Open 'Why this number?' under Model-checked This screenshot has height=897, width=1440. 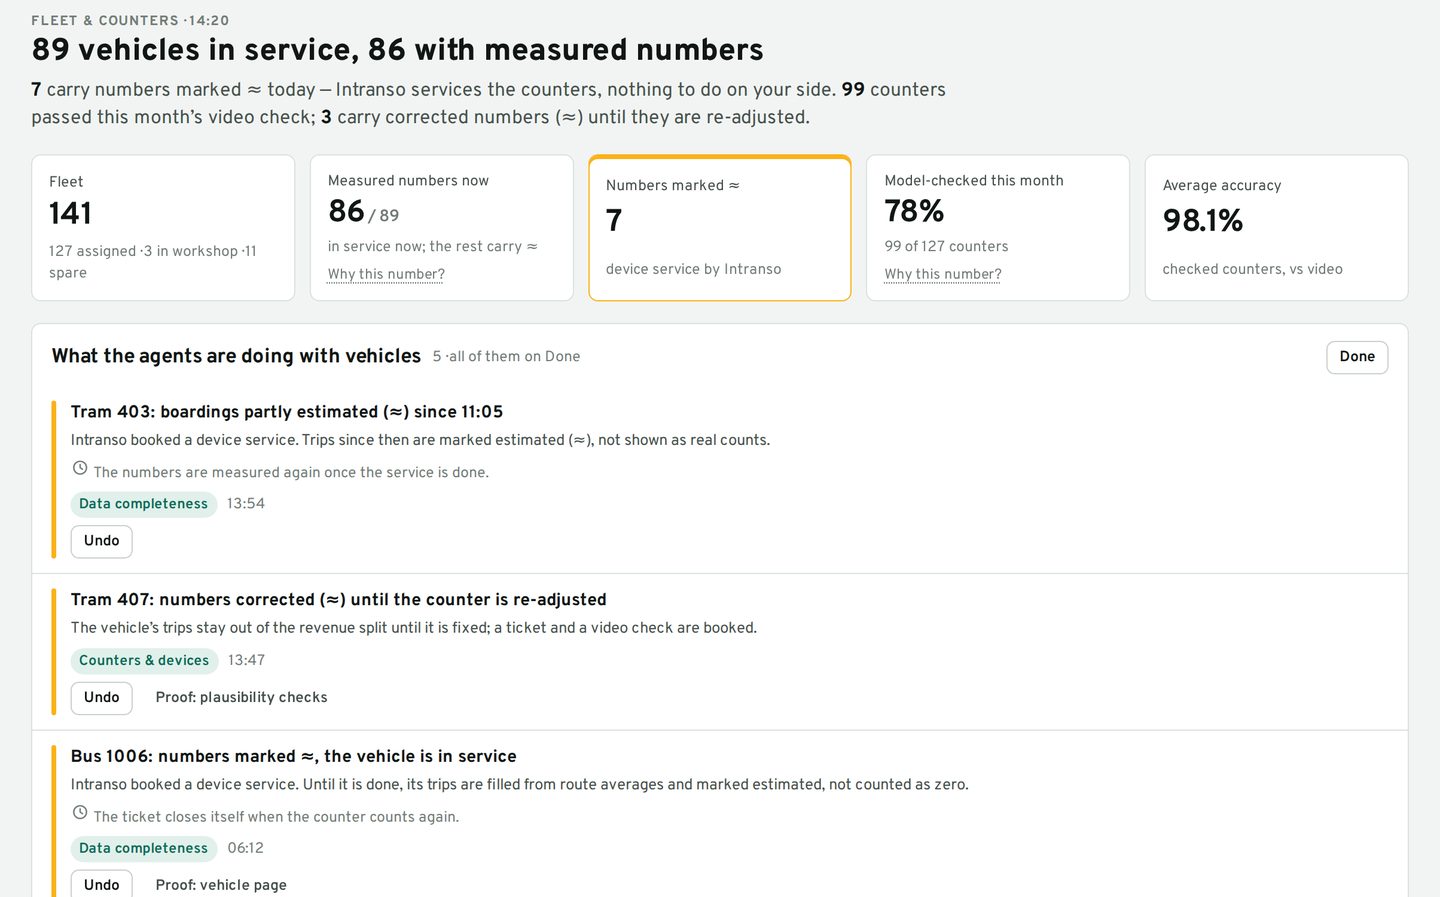tap(943, 274)
